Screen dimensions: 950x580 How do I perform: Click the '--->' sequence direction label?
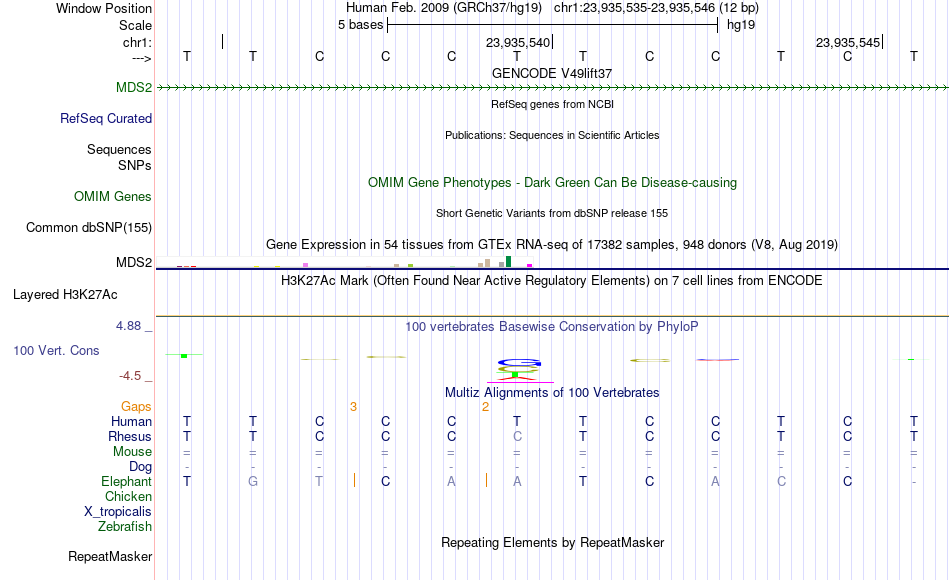point(141,58)
